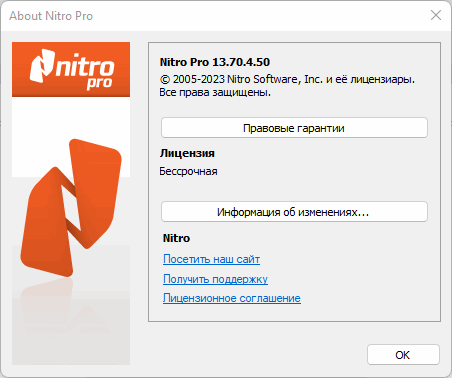452x378 pixels.
Task: Click the large orange Nitro emblem
Action: tap(71, 207)
